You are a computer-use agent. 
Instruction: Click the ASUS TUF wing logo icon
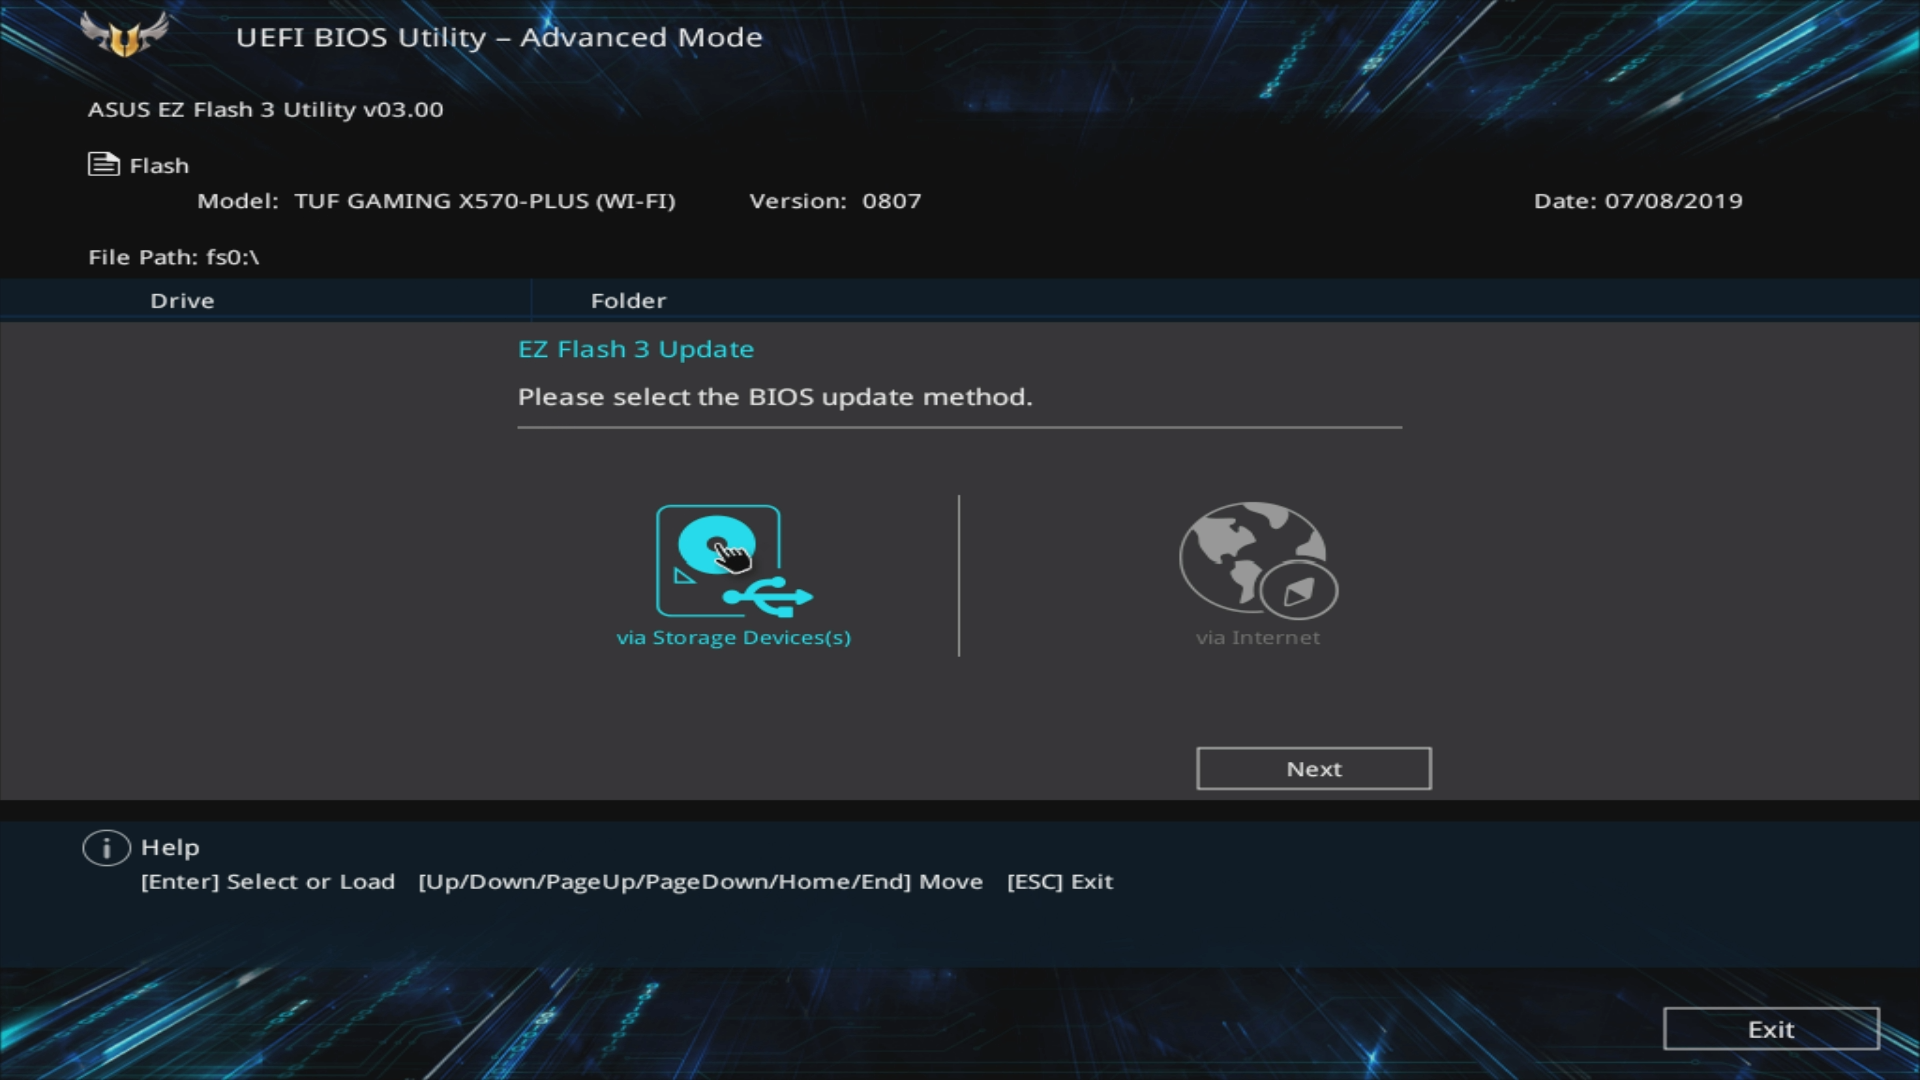pos(123,36)
